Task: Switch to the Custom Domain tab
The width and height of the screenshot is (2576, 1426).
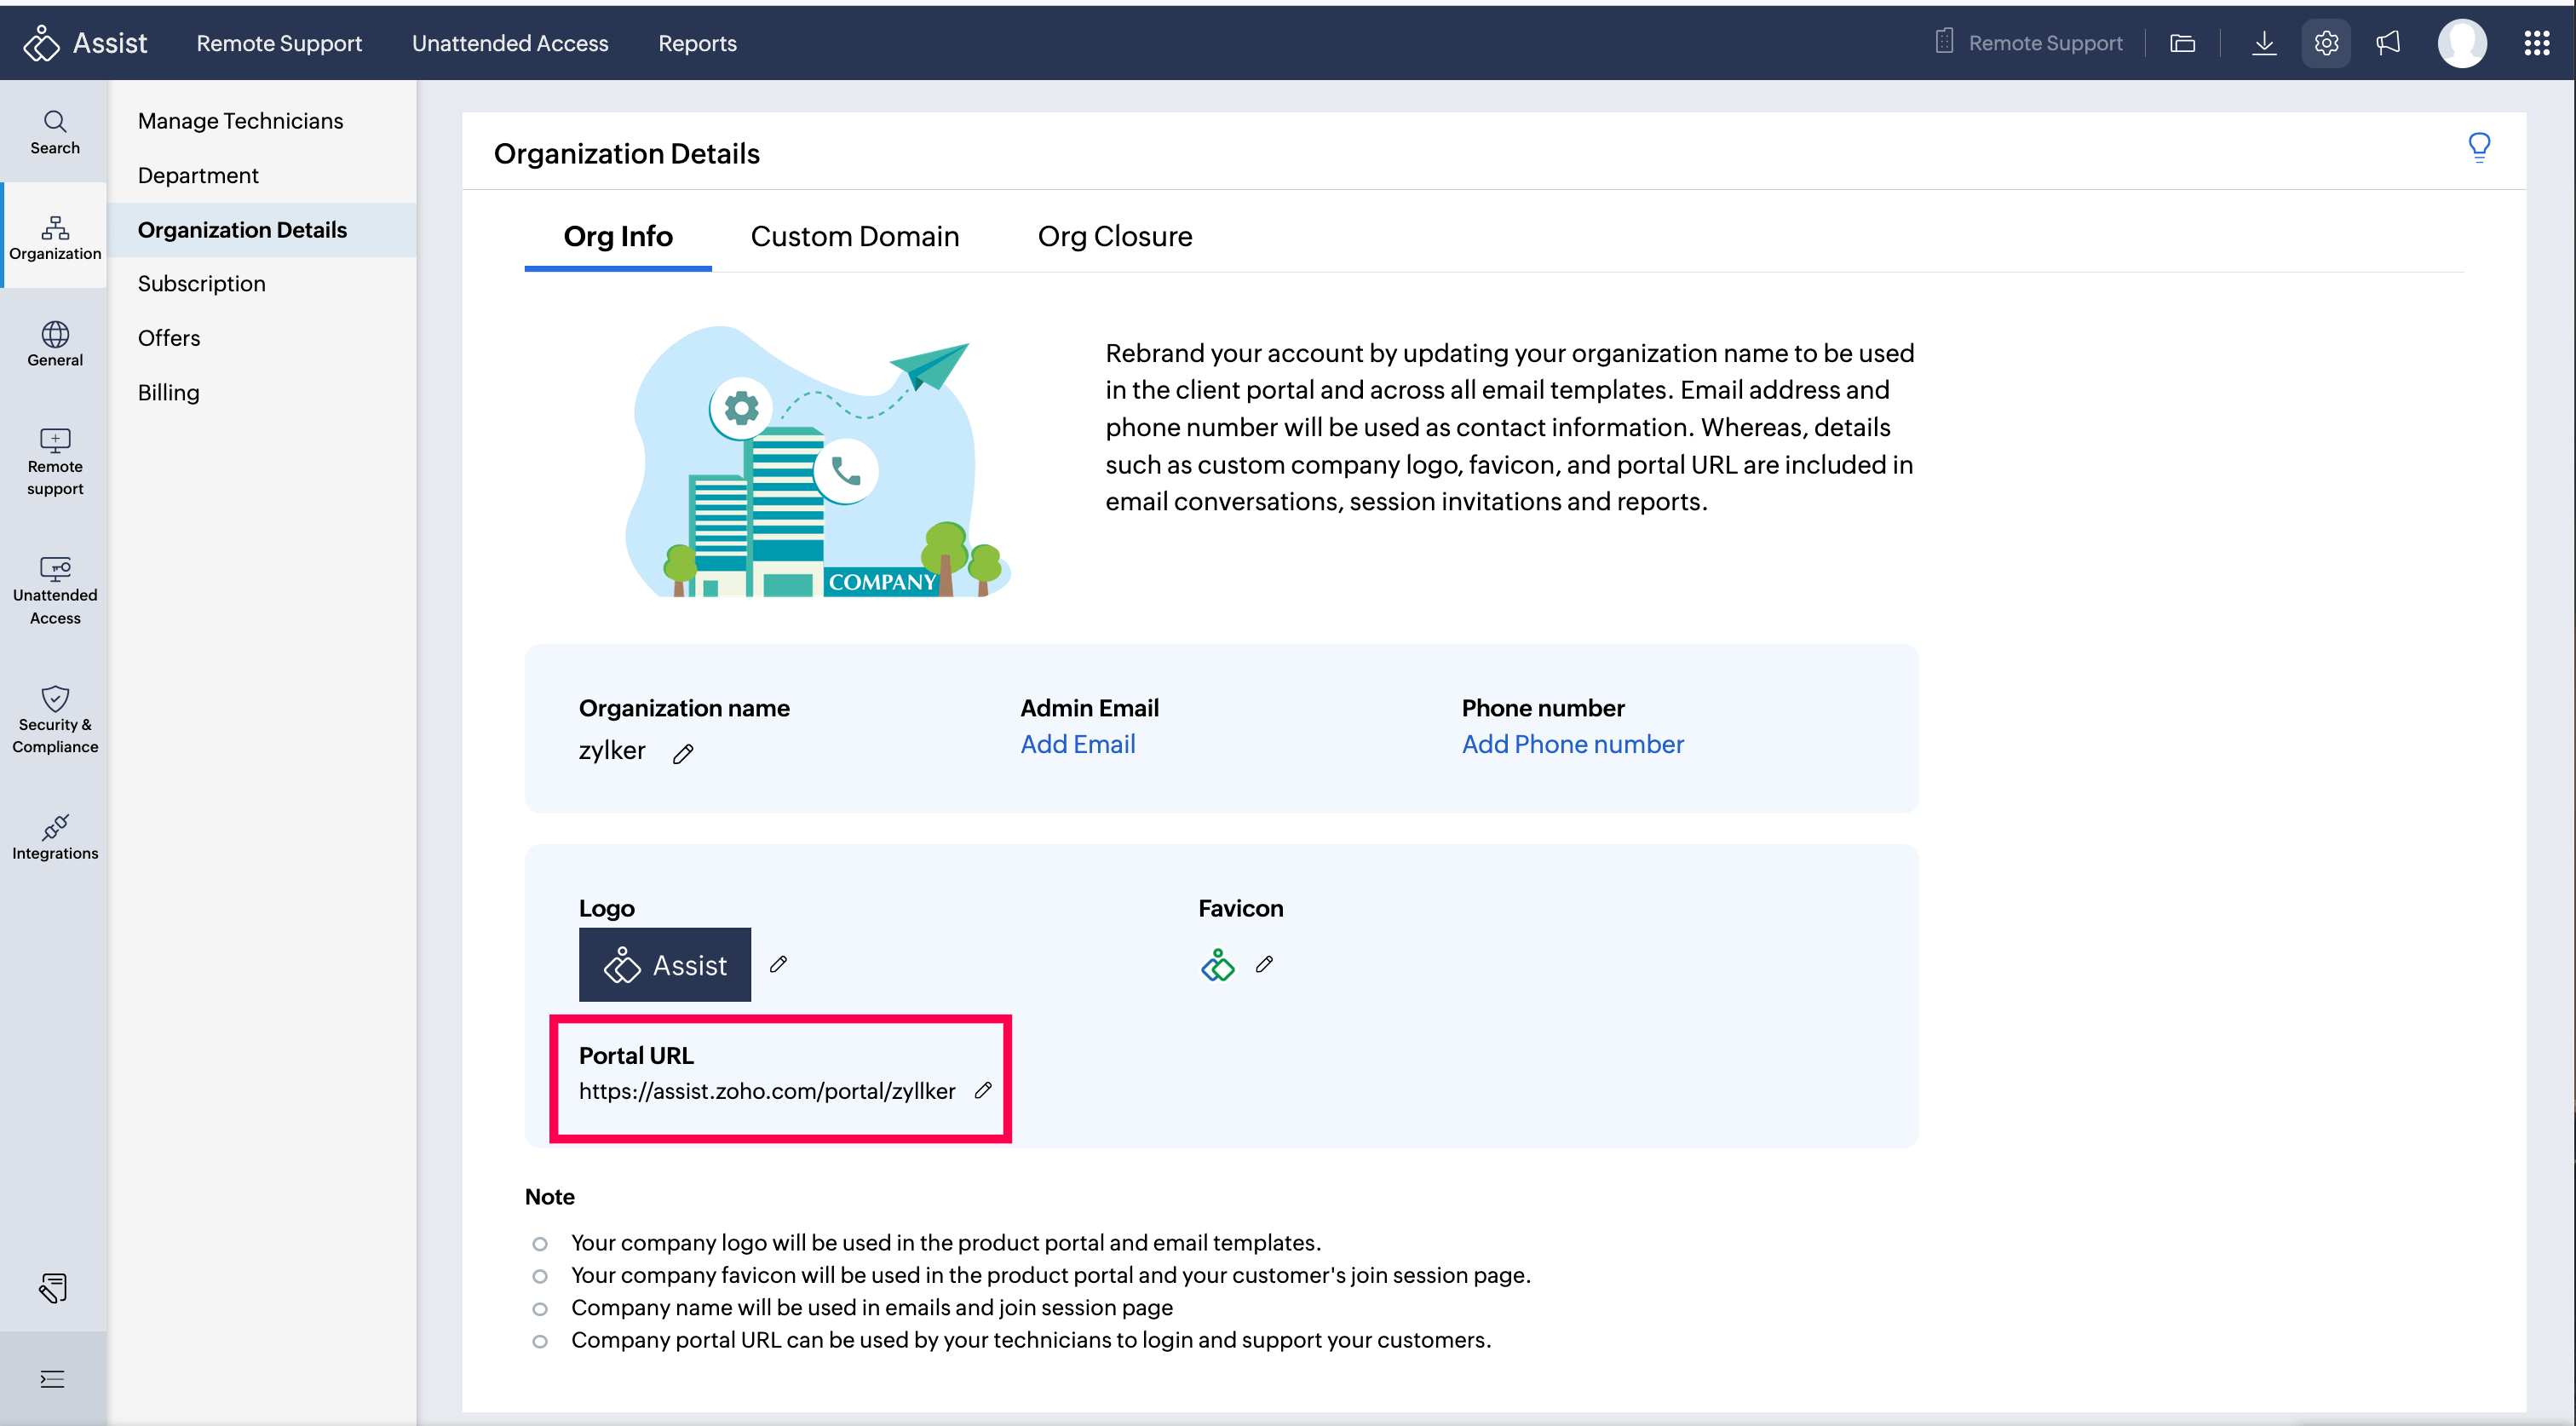Action: tap(854, 236)
